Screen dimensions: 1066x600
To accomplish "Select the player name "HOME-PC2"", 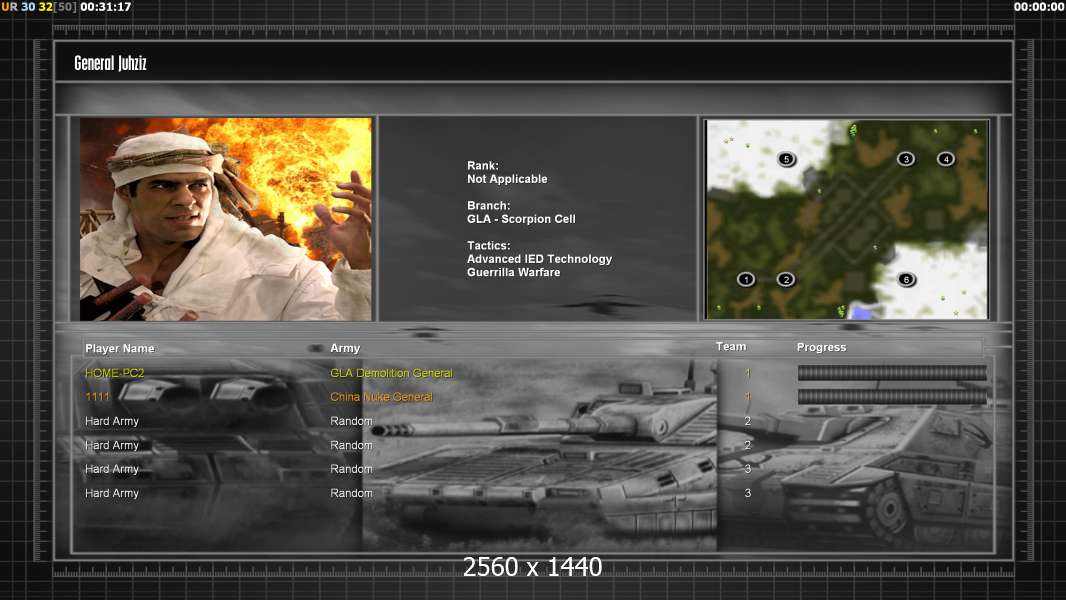I will coord(114,373).
